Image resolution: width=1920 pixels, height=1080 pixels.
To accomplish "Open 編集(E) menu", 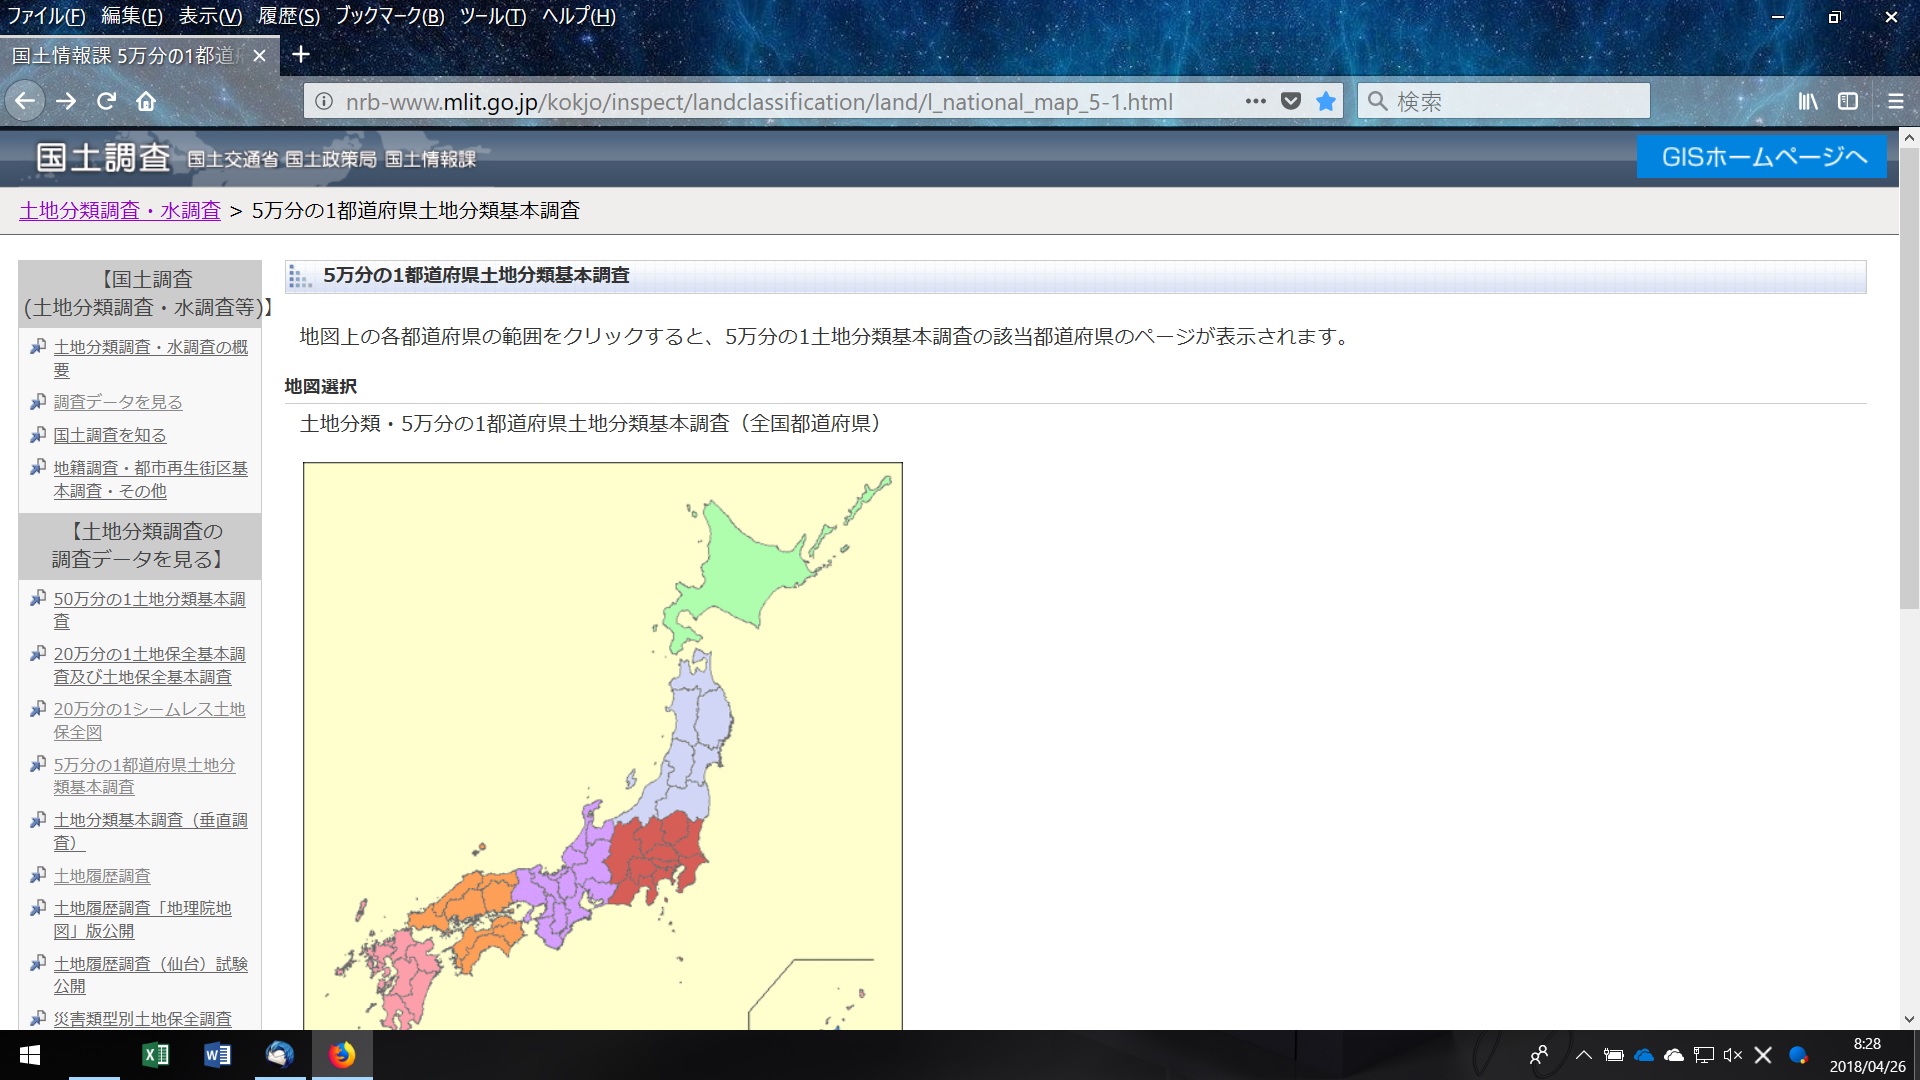I will pos(131,16).
